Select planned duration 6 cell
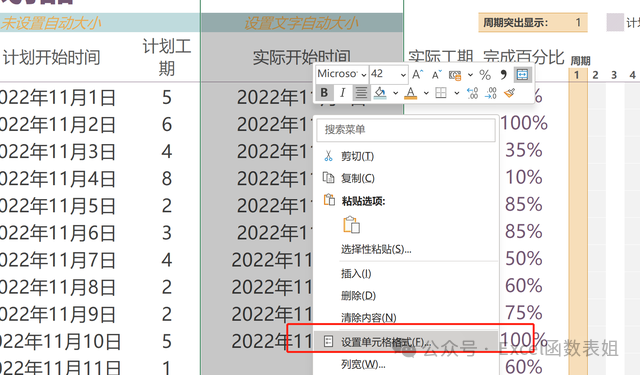Screen dimensions: 640x375 [167, 124]
